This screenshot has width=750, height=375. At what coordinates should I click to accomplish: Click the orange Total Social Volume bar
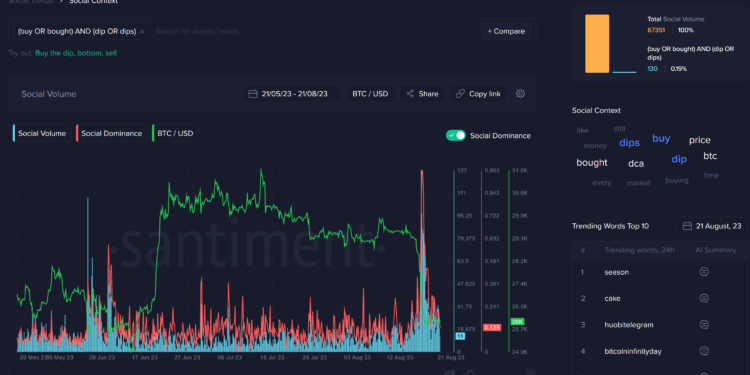[x=597, y=44]
